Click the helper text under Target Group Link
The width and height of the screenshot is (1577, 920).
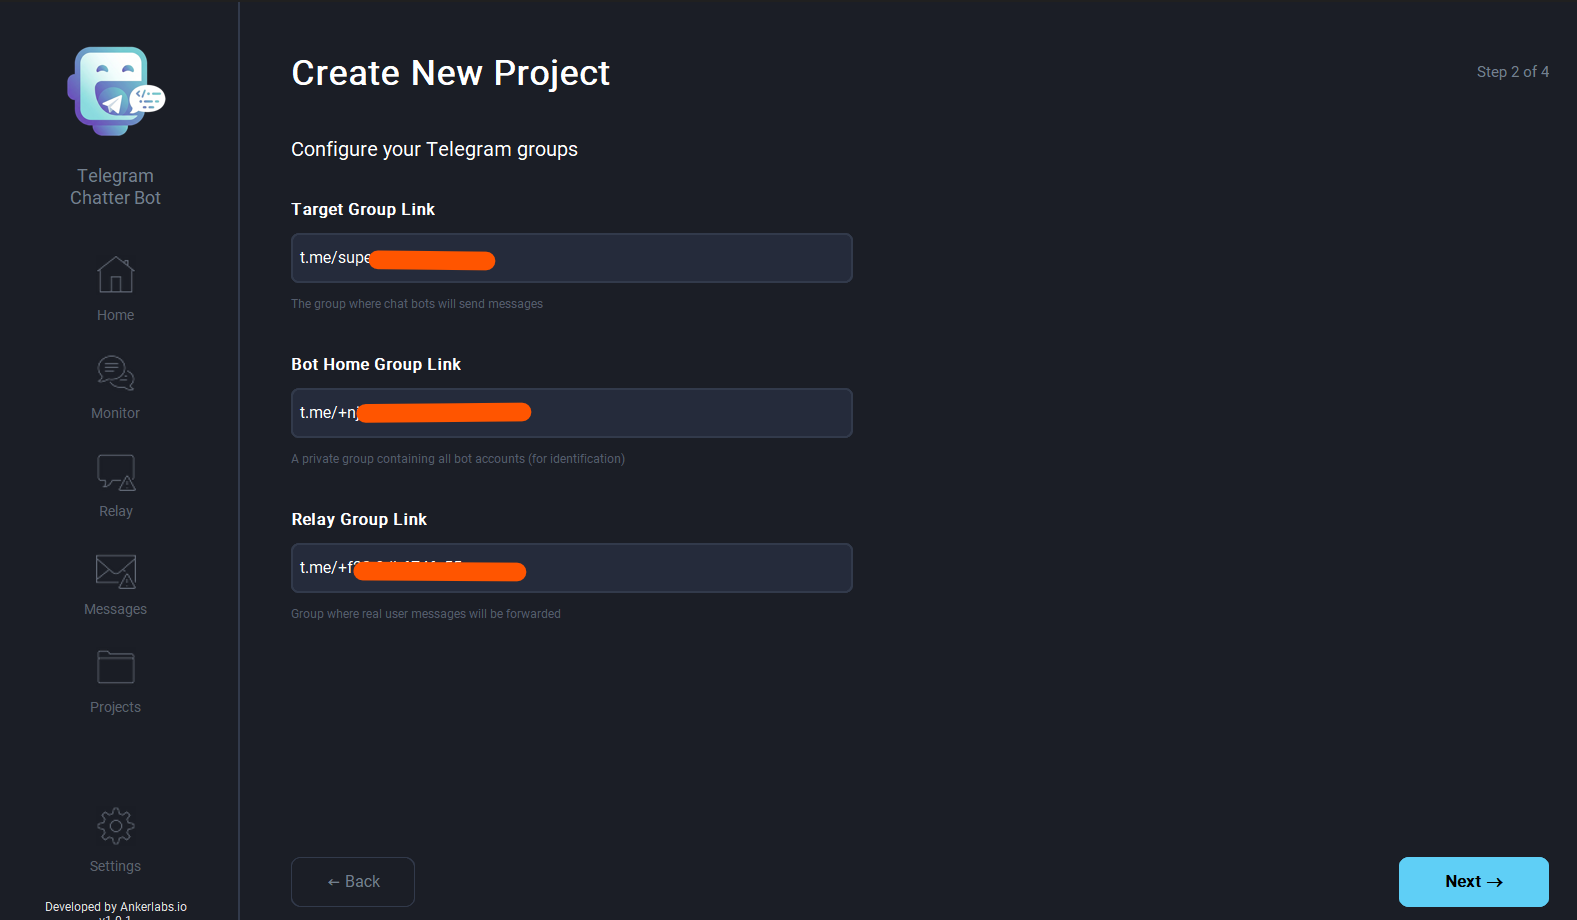(417, 303)
